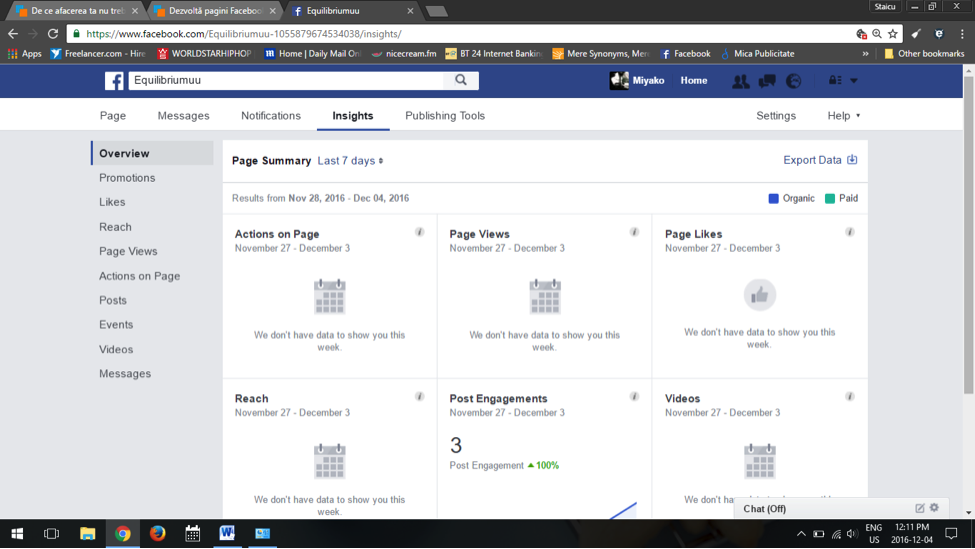Viewport: 975px width, 549px height.
Task: Show info for Post Engagements card
Action: 634,396
